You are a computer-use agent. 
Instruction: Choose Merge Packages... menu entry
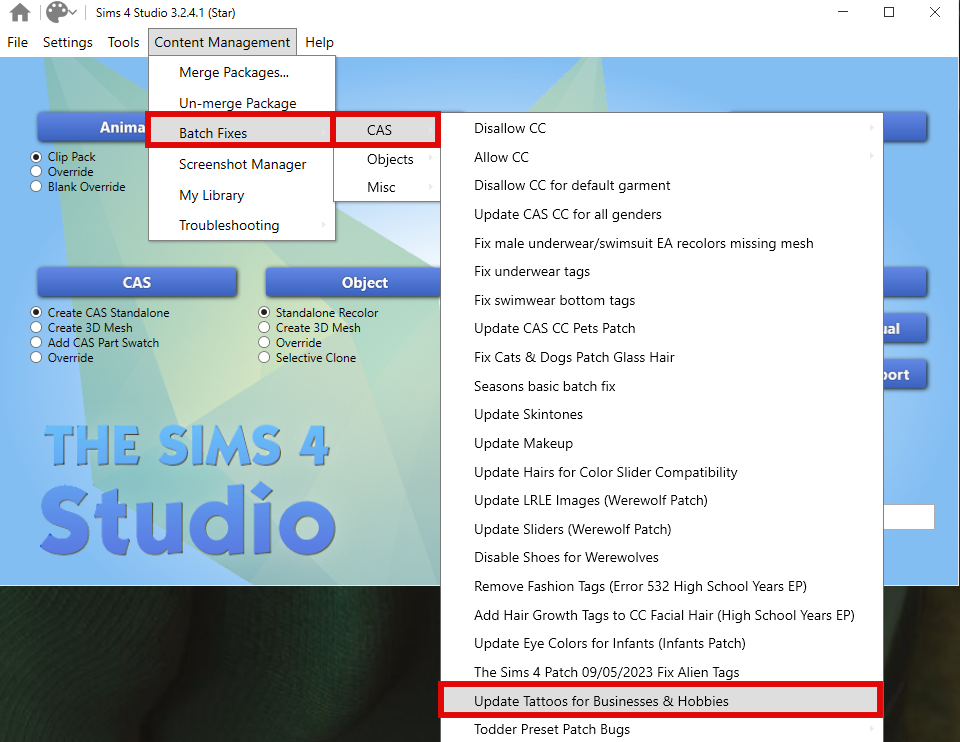coord(242,72)
